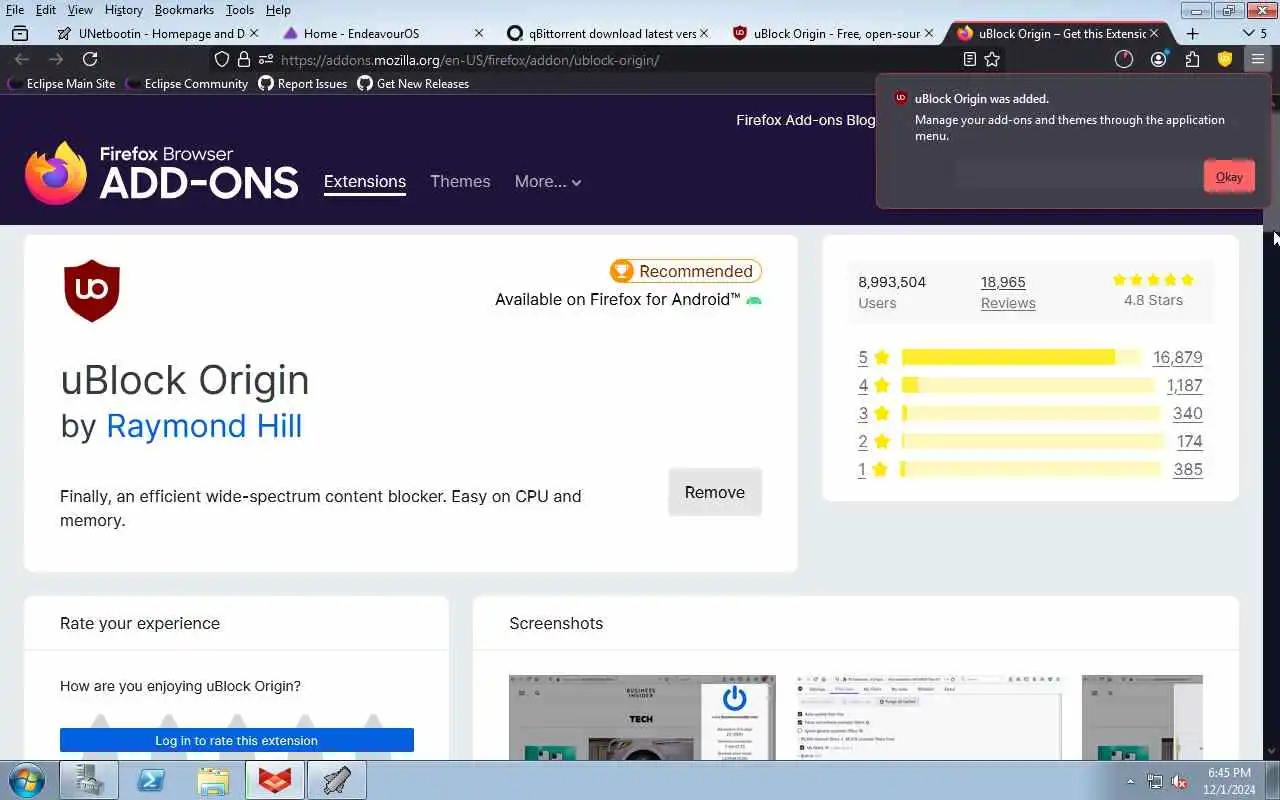Click the yellow shield extension icon

point(1225,59)
